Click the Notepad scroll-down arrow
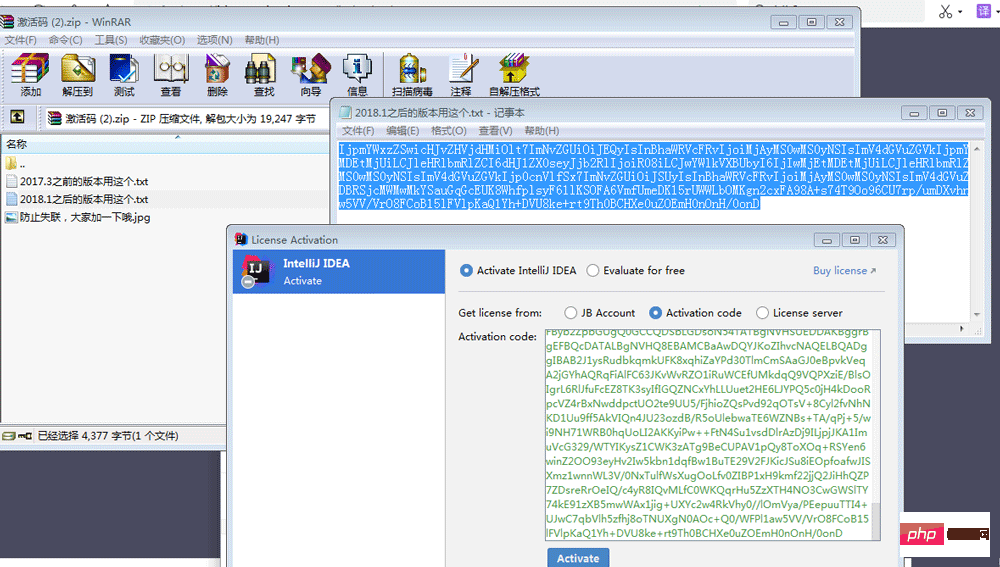Image resolution: width=1000 pixels, height=567 pixels. point(976,314)
